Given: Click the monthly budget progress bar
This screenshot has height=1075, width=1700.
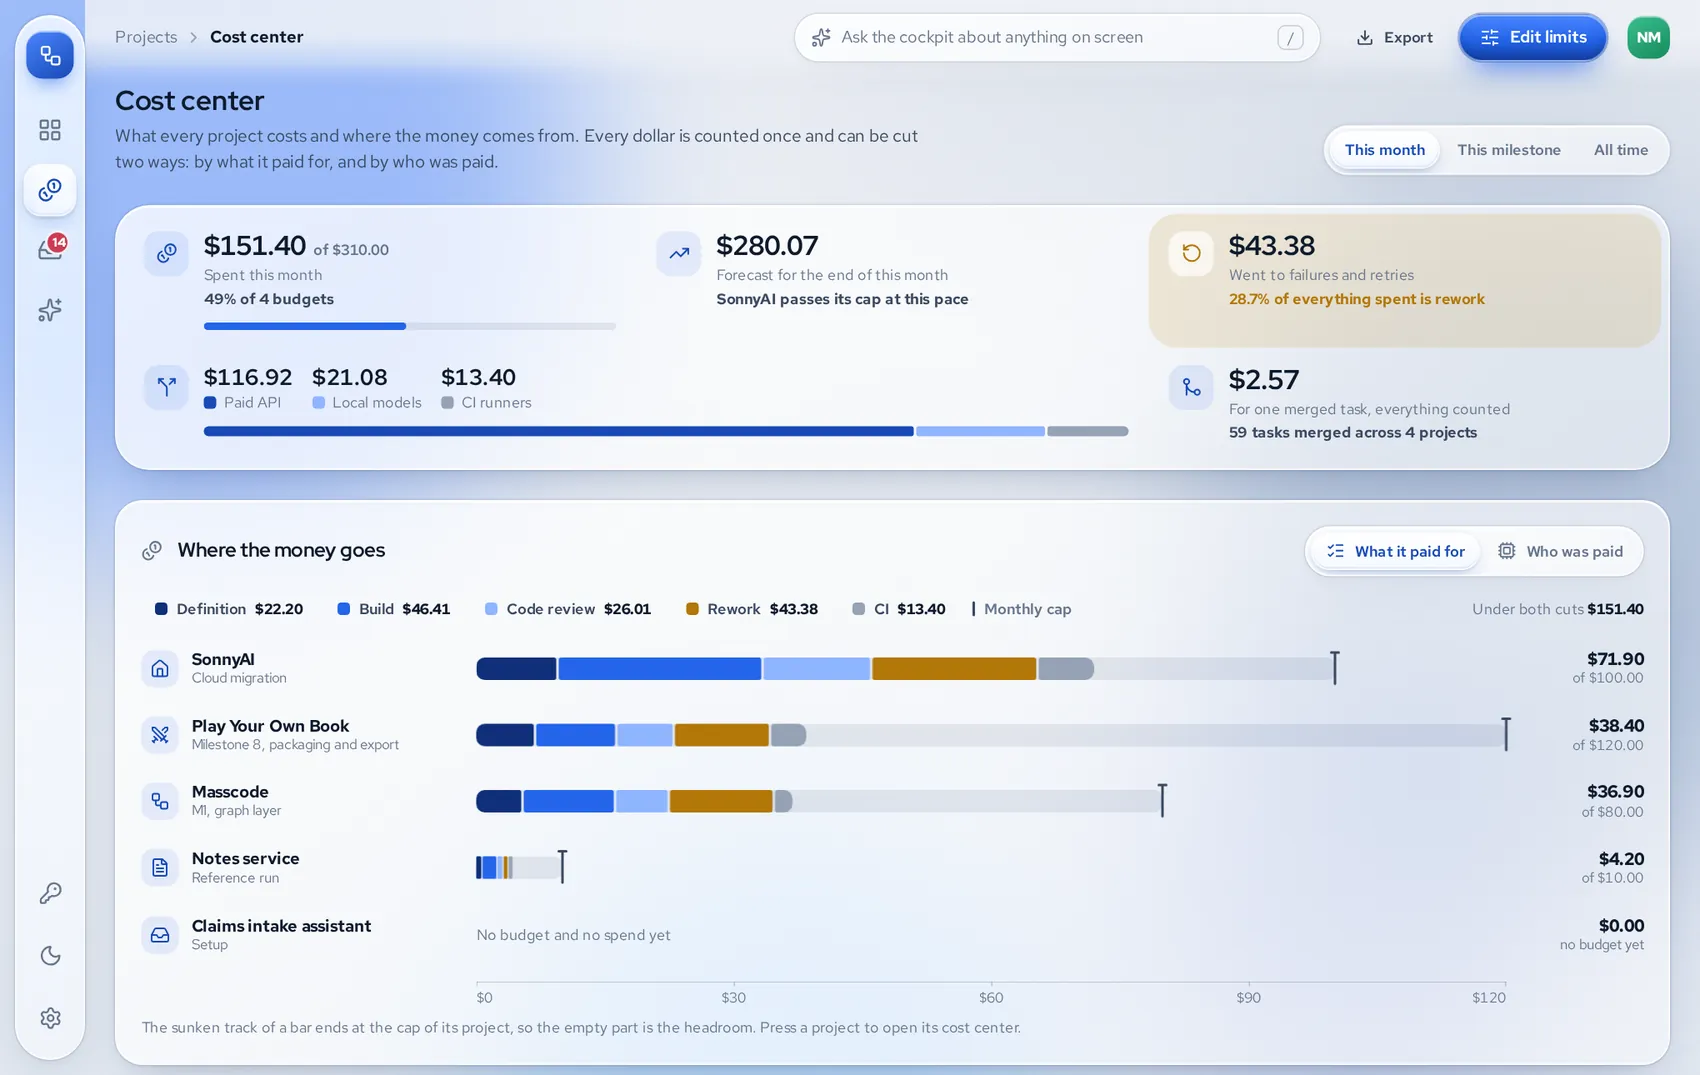Looking at the screenshot, I should pos(409,326).
